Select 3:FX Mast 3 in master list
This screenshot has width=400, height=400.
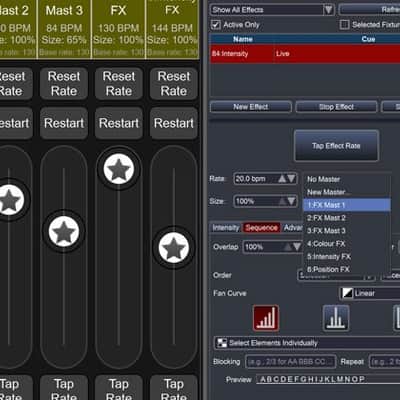(347, 231)
